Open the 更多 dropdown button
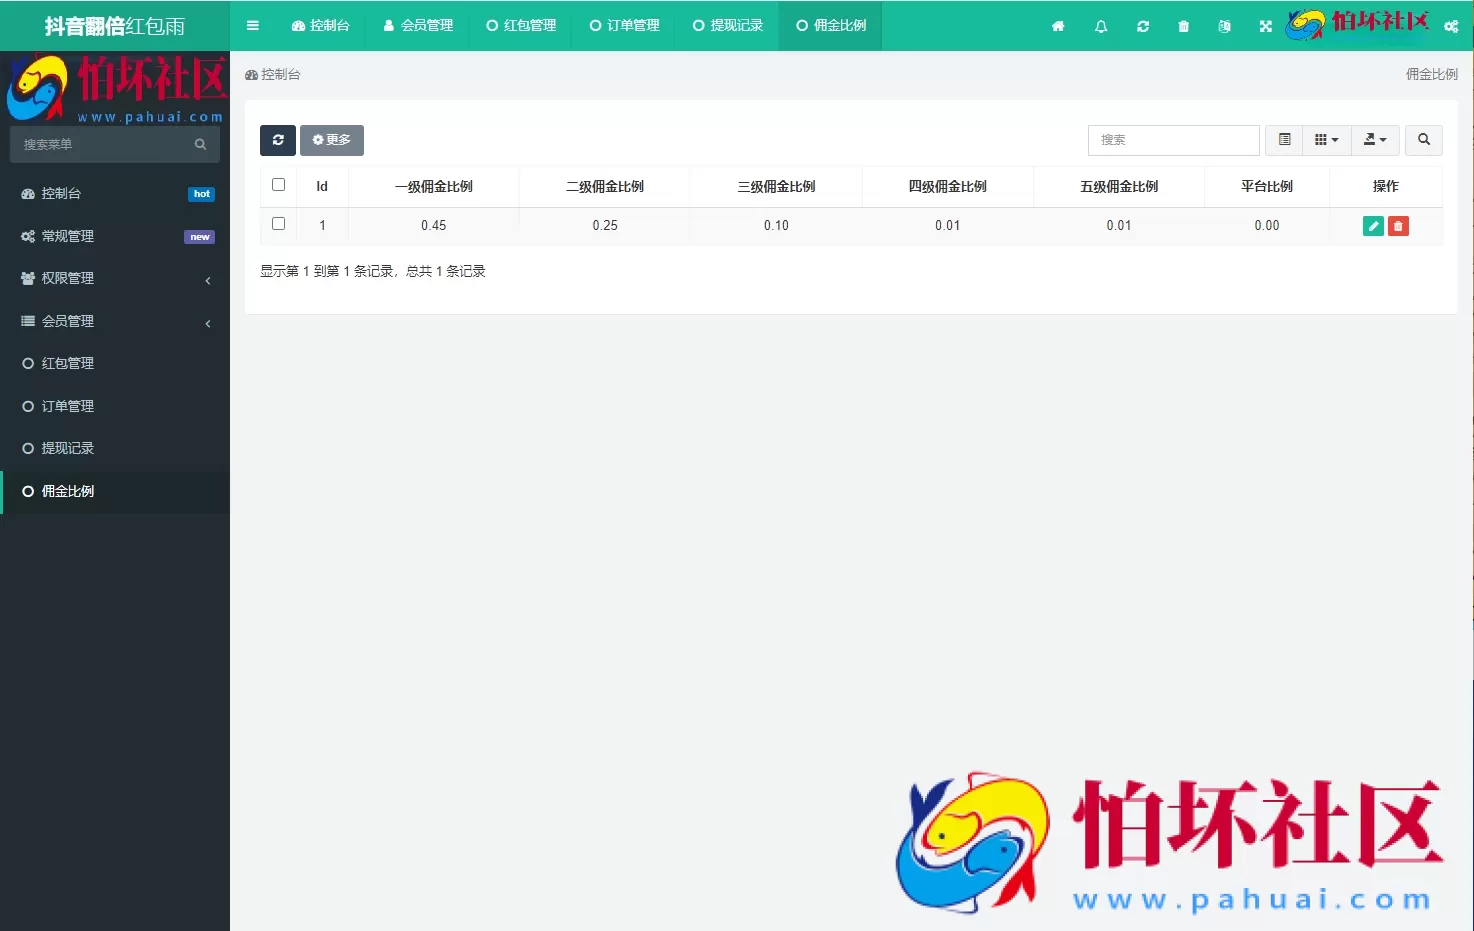This screenshot has width=1474, height=931. 332,140
